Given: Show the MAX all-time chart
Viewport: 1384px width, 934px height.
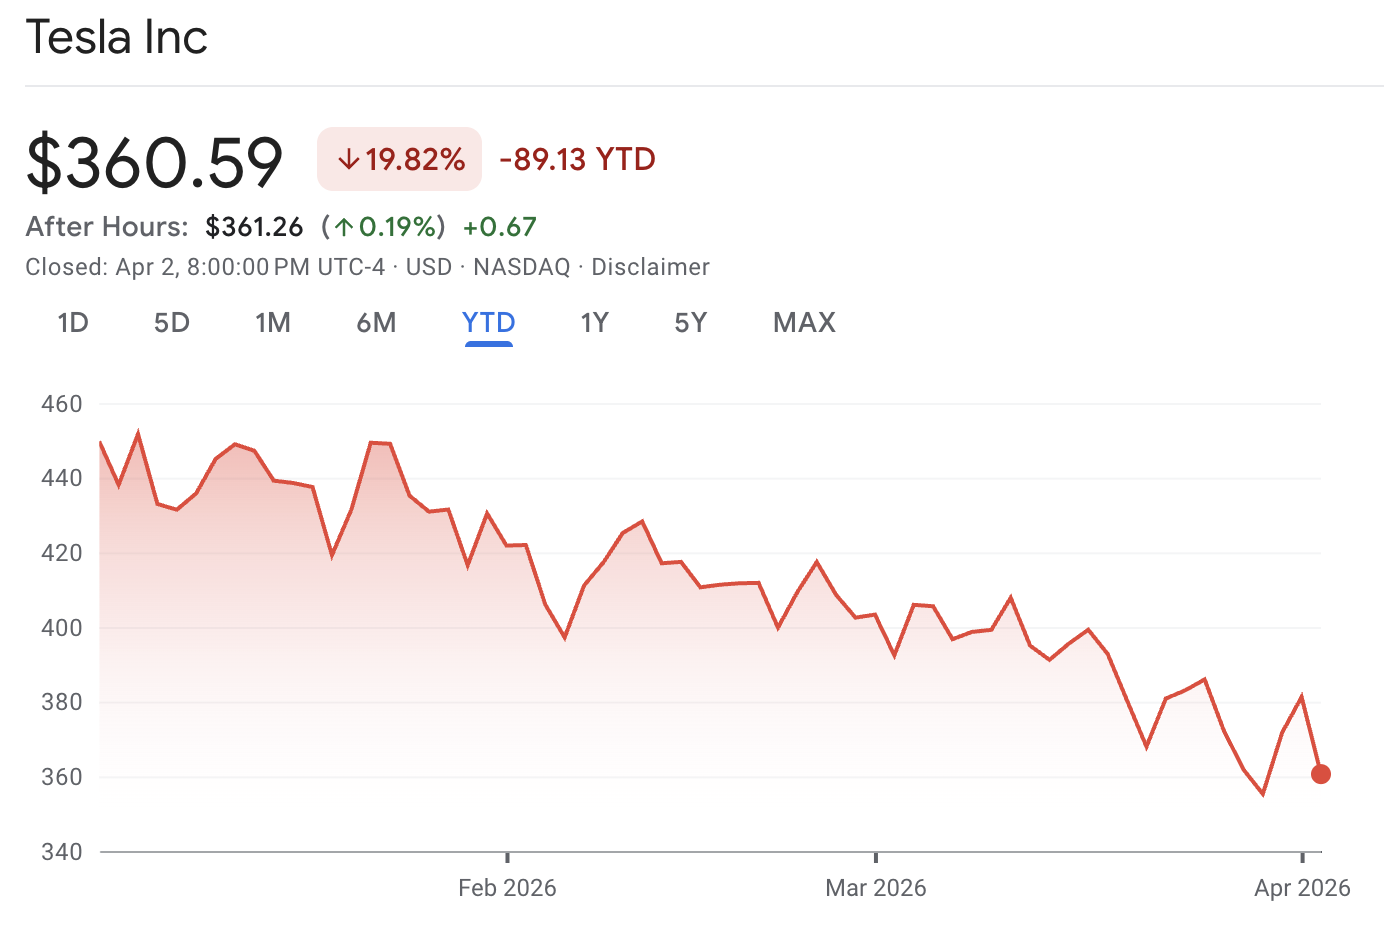Looking at the screenshot, I should click(x=803, y=322).
